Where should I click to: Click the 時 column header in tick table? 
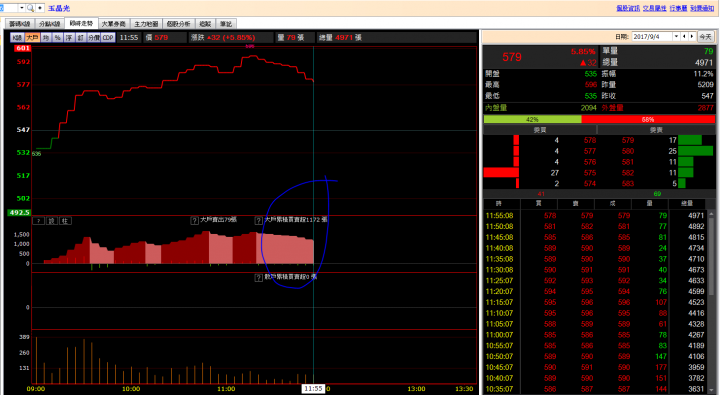499,203
